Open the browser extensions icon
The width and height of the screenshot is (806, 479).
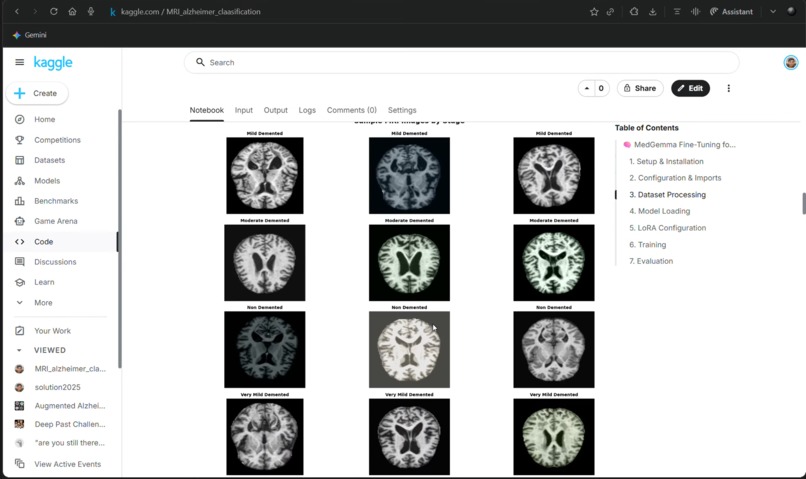(634, 11)
